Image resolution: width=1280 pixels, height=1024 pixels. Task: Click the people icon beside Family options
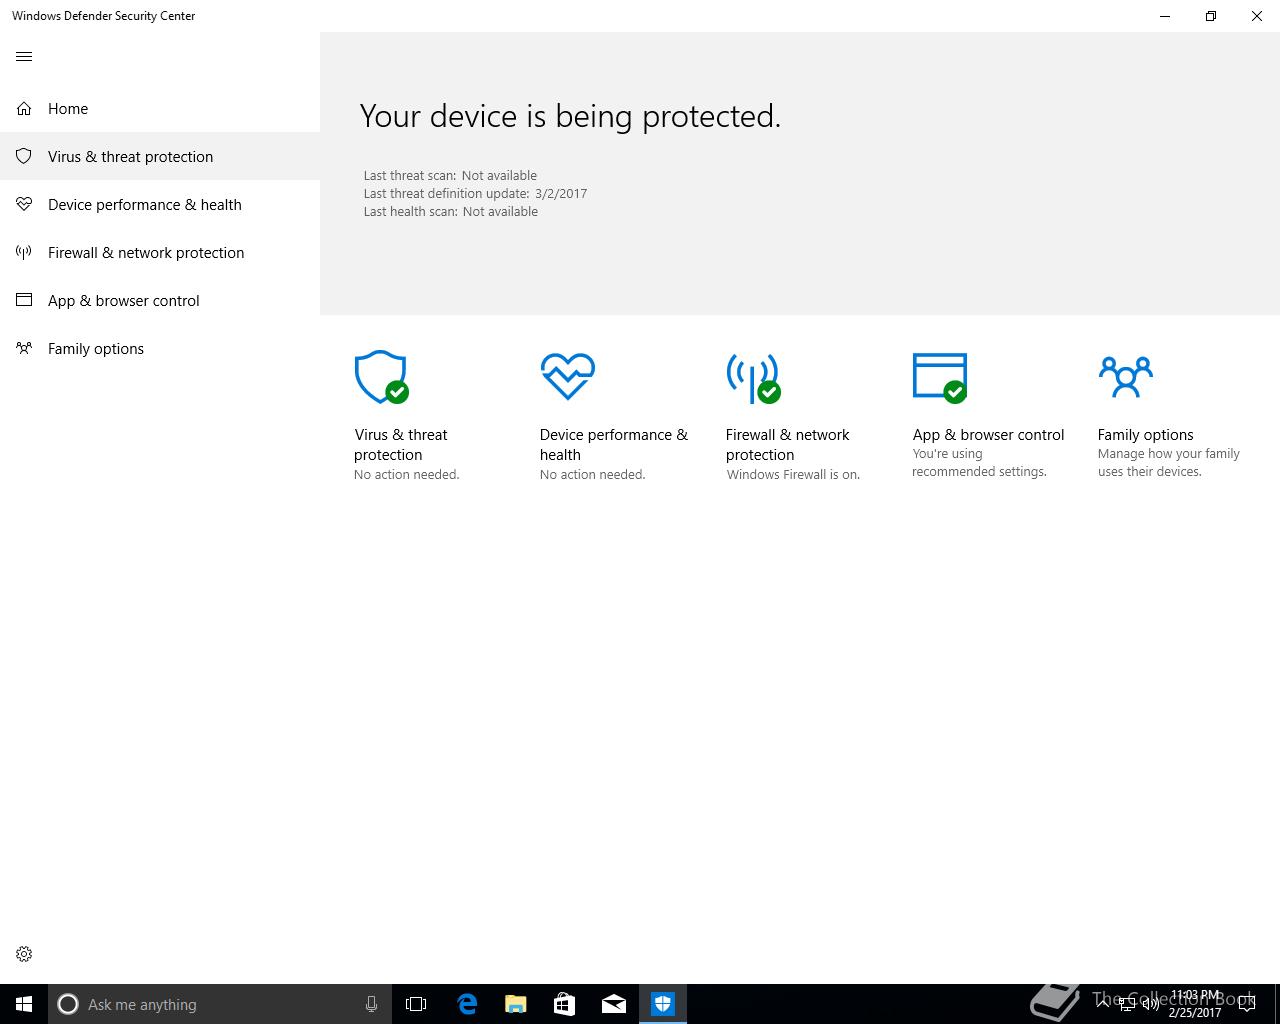click(x=24, y=348)
